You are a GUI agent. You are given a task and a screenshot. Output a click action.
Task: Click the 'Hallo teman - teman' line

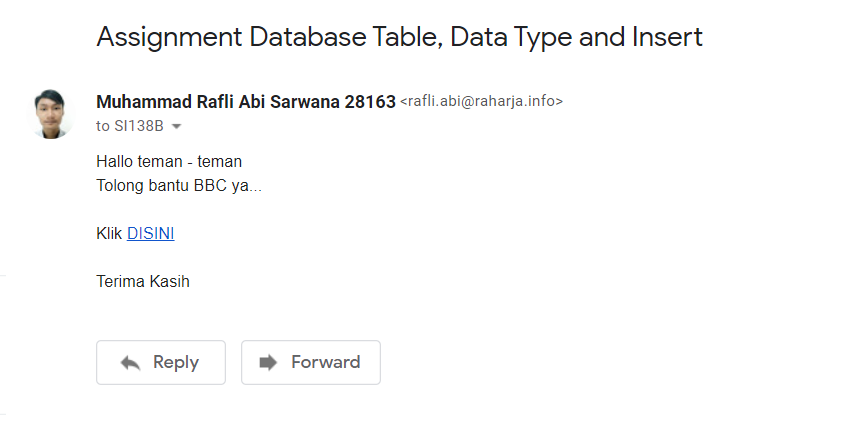pos(169,161)
